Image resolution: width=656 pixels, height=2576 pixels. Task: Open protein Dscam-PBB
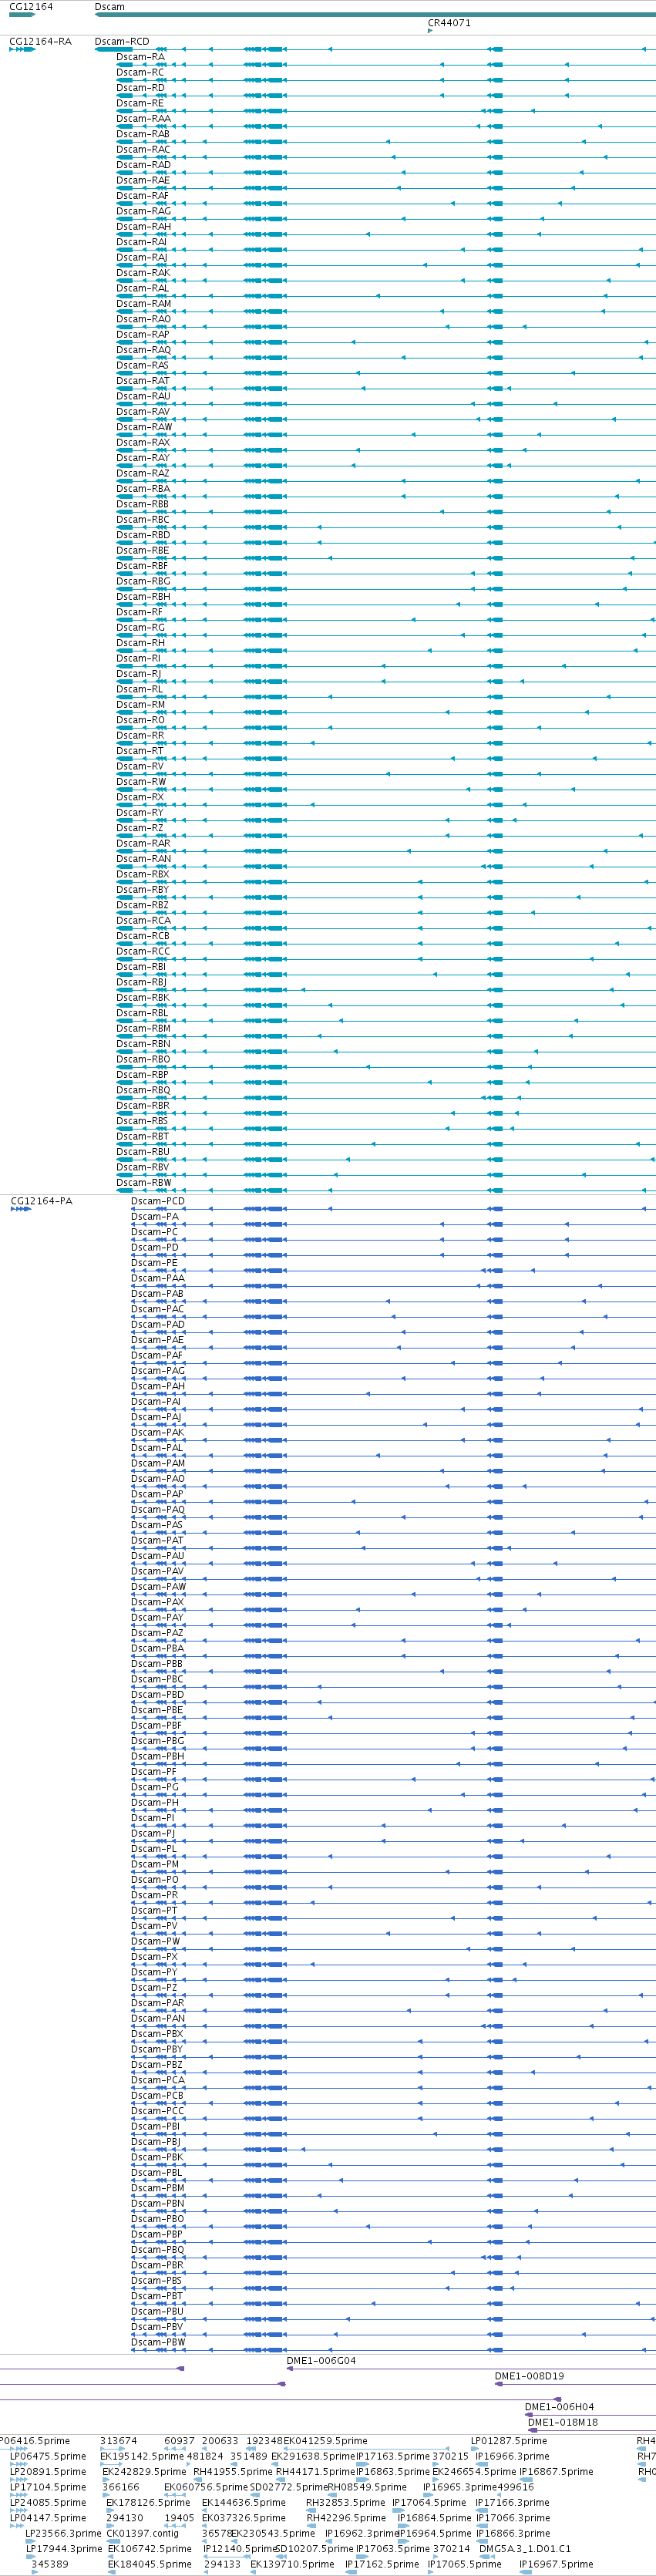(157, 1664)
